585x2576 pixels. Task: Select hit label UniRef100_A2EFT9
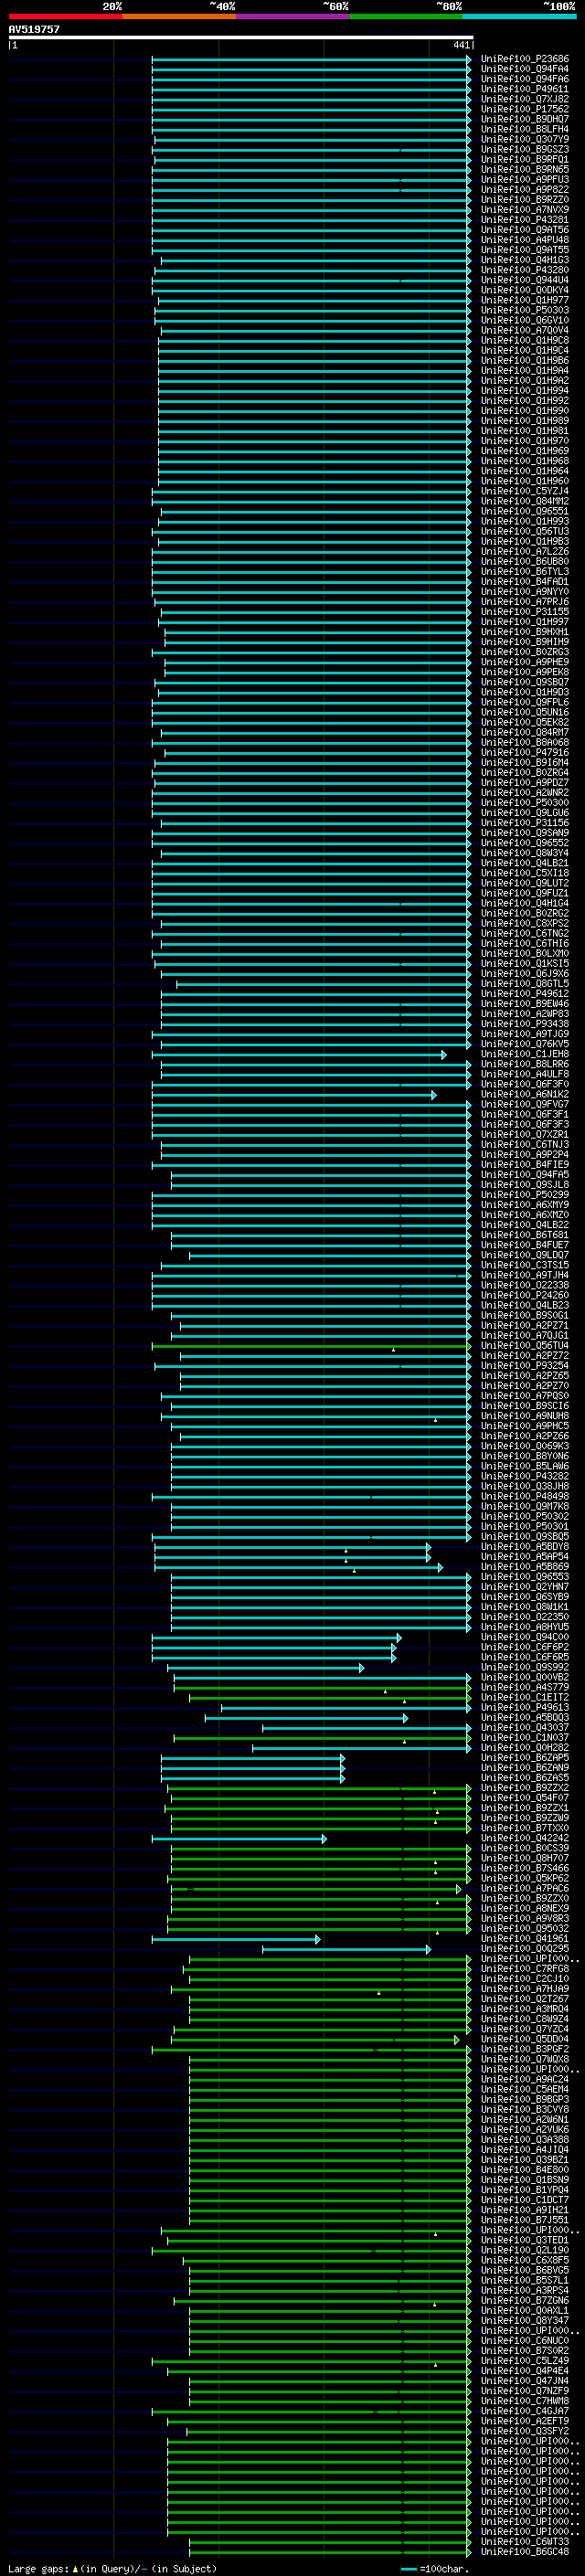pyautogui.click(x=525, y=2421)
